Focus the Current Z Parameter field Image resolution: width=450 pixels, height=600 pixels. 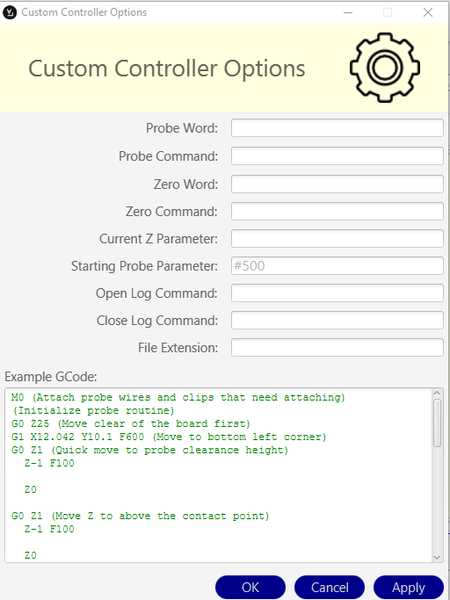pos(337,238)
